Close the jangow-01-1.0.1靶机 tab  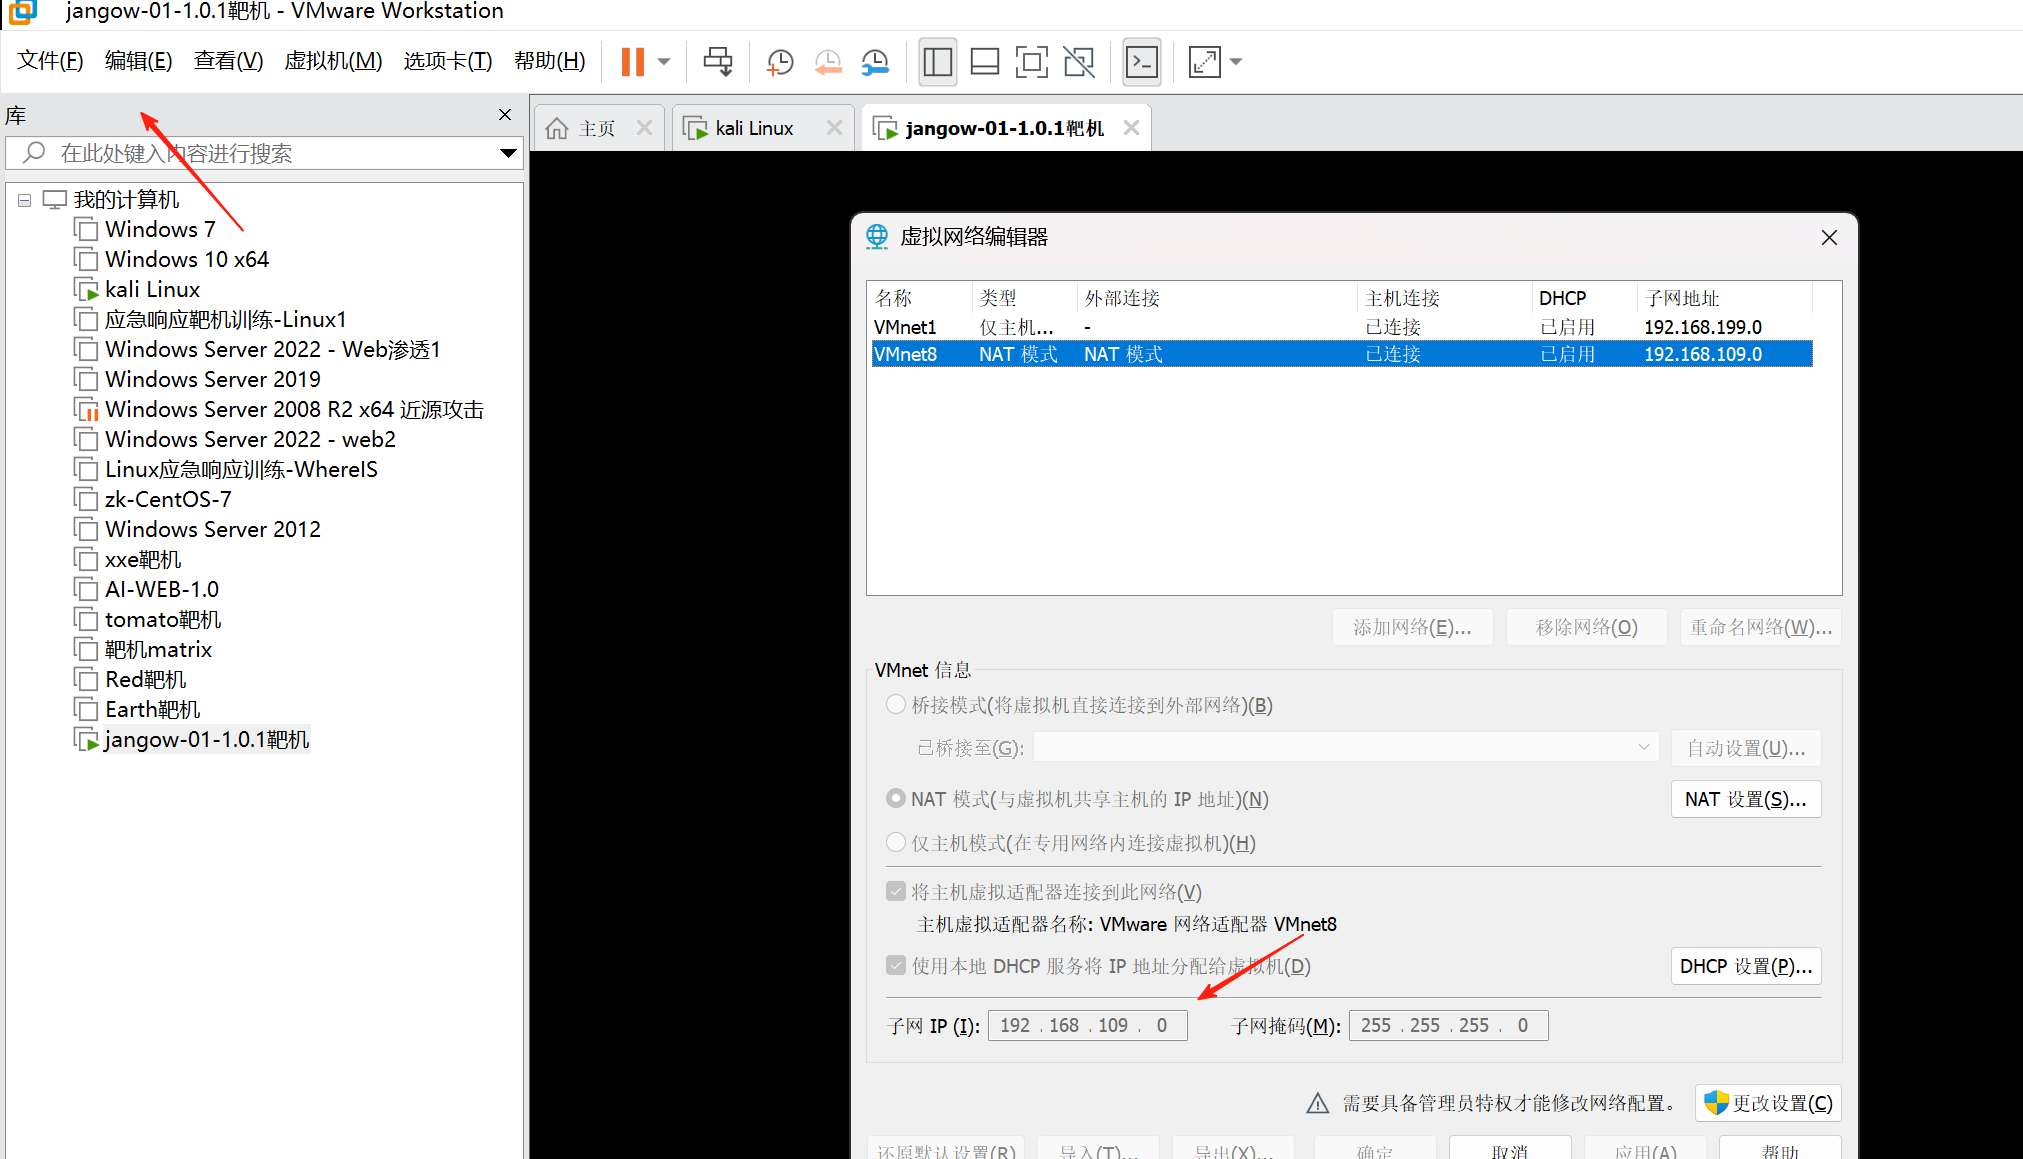1131,128
